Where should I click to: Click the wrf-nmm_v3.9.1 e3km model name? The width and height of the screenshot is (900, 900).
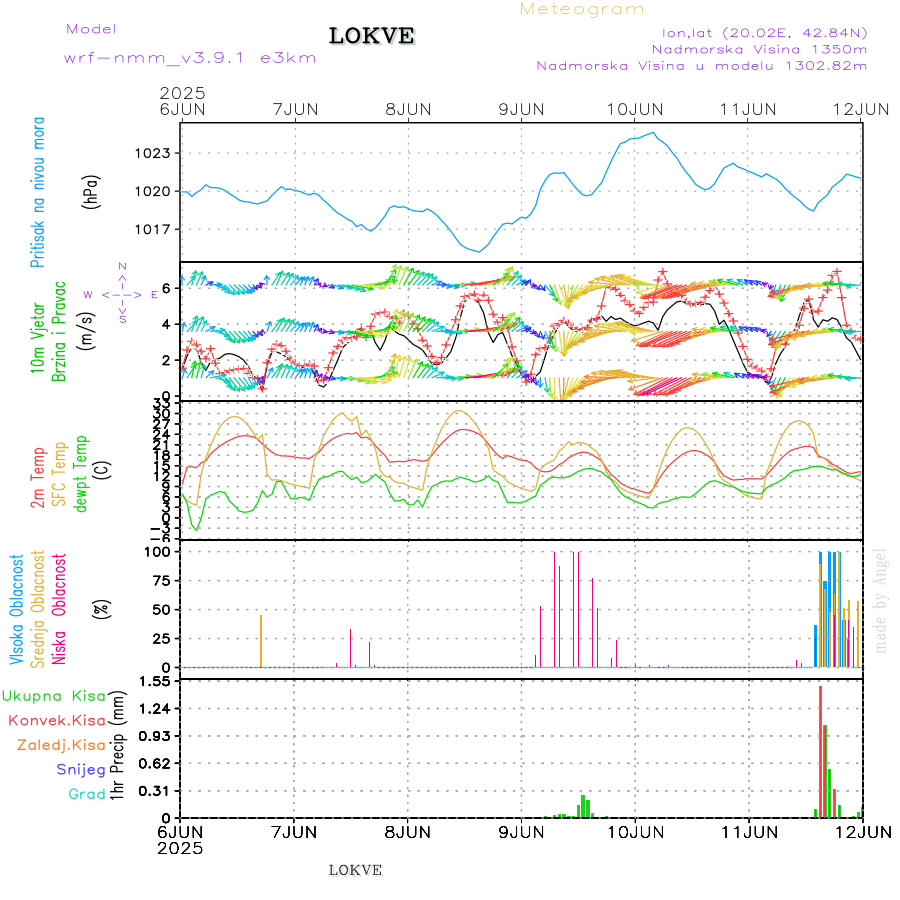coord(190,58)
